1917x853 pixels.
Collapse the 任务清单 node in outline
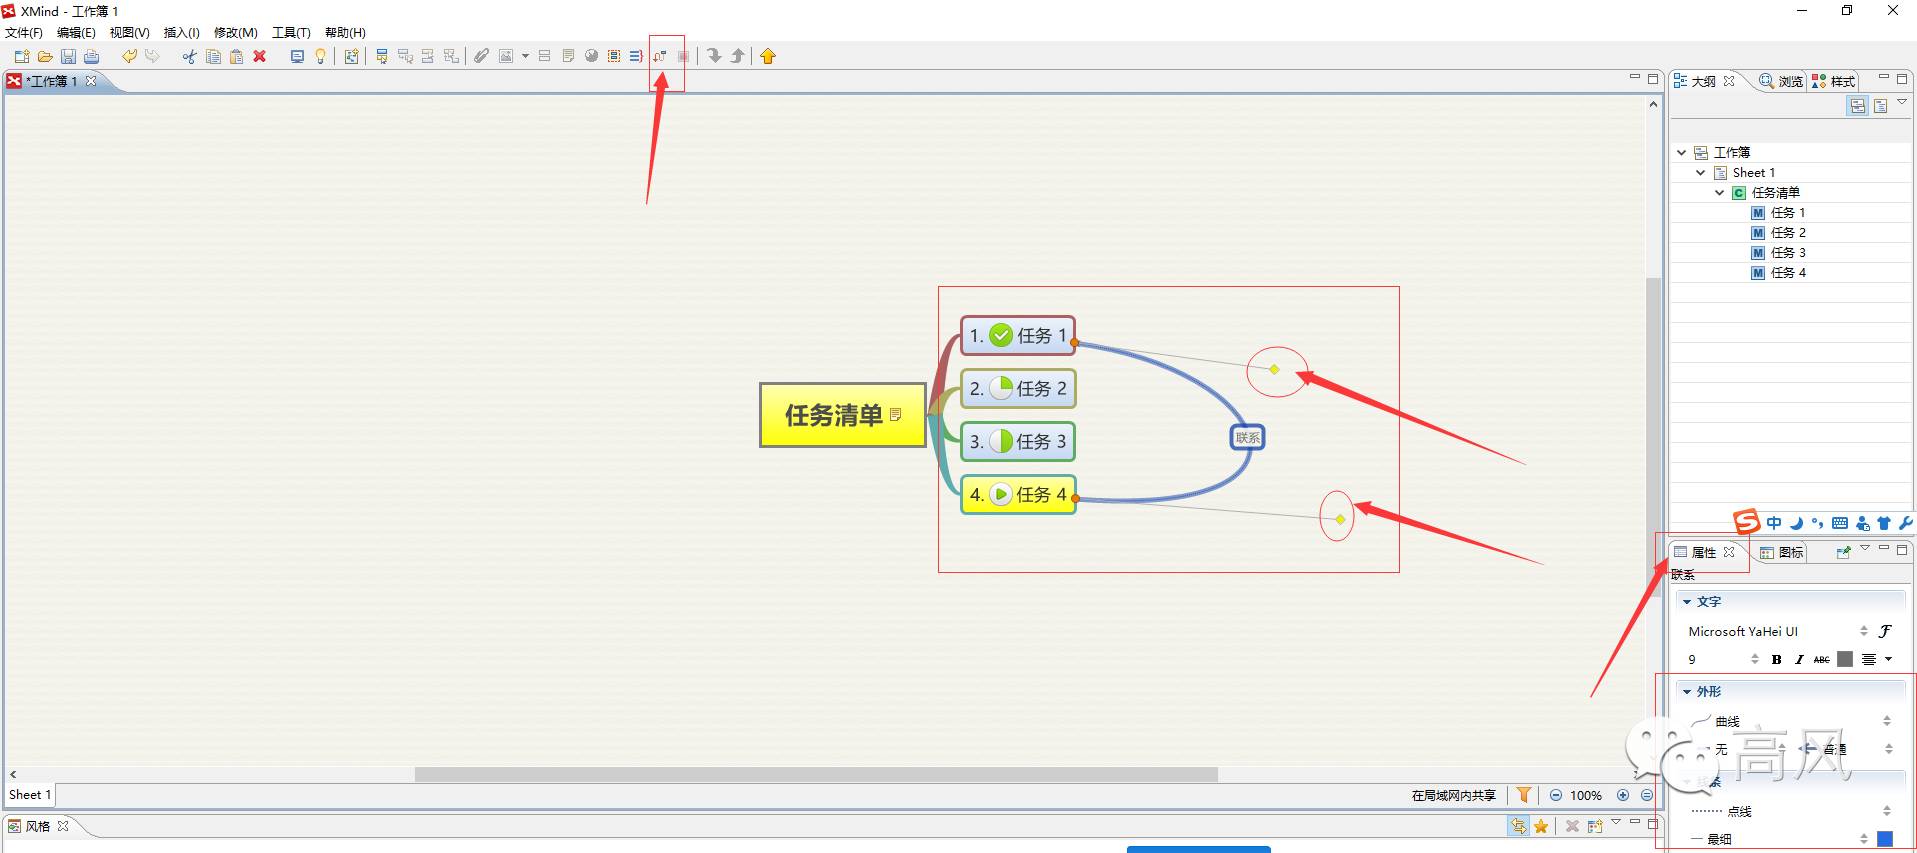[1719, 192]
